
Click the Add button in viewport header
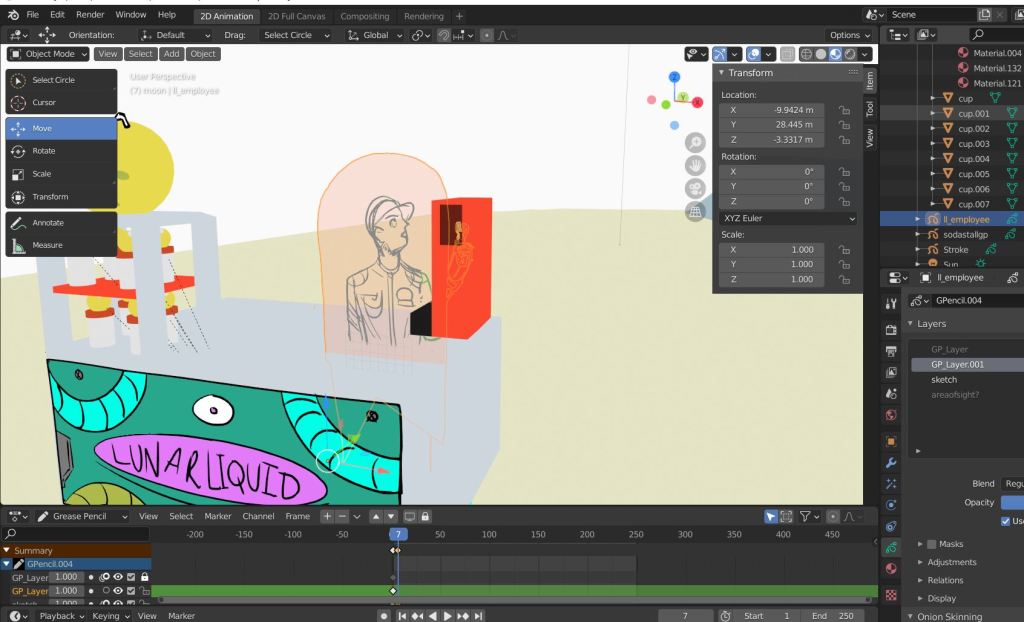click(x=171, y=54)
